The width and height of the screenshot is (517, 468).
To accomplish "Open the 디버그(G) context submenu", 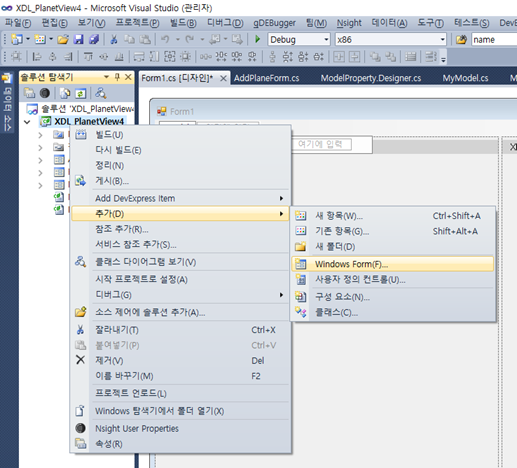I will (180, 295).
